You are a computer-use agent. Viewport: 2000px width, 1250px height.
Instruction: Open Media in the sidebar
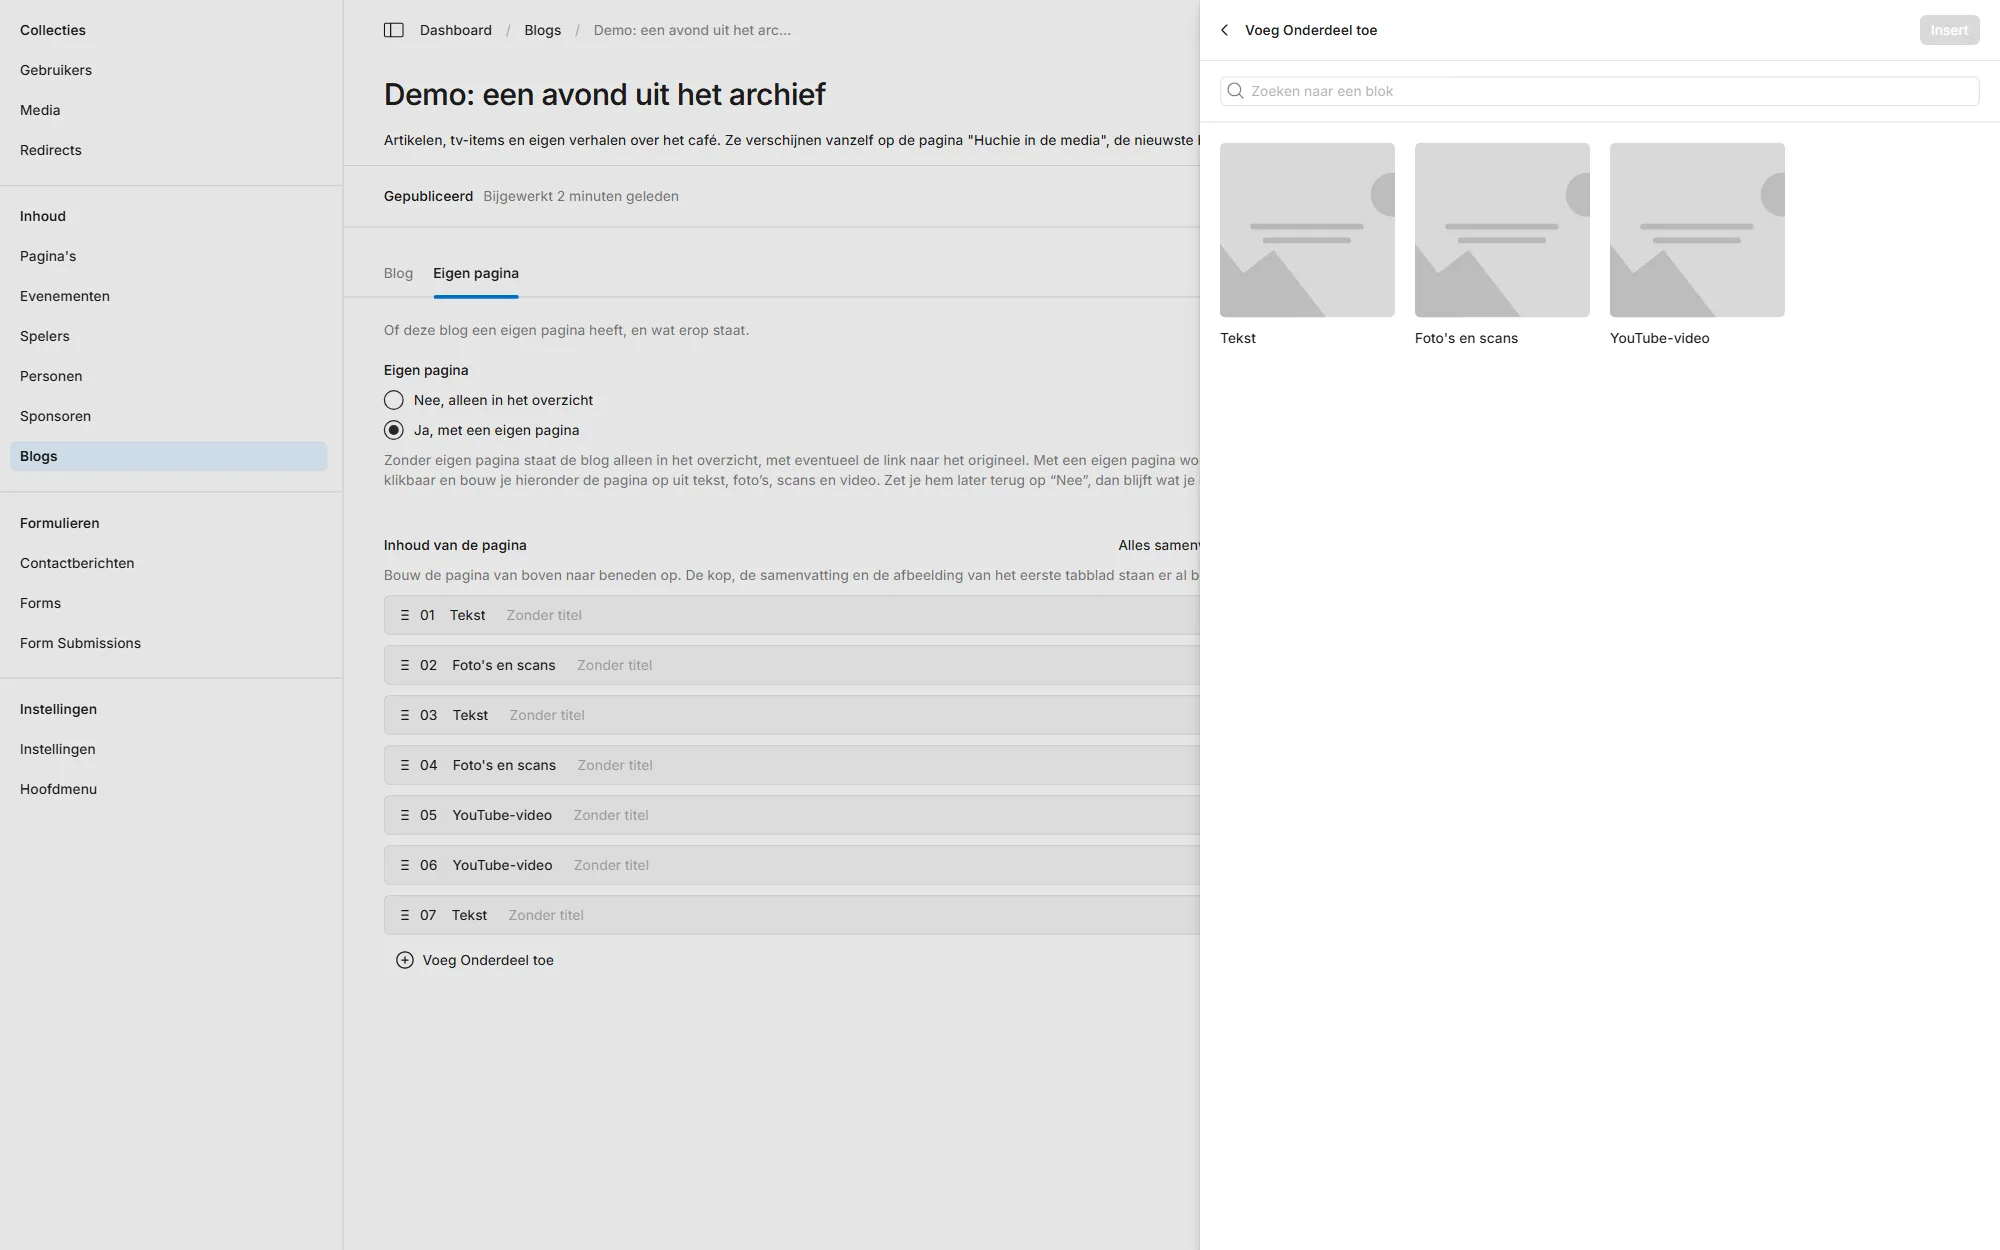[x=40, y=110]
